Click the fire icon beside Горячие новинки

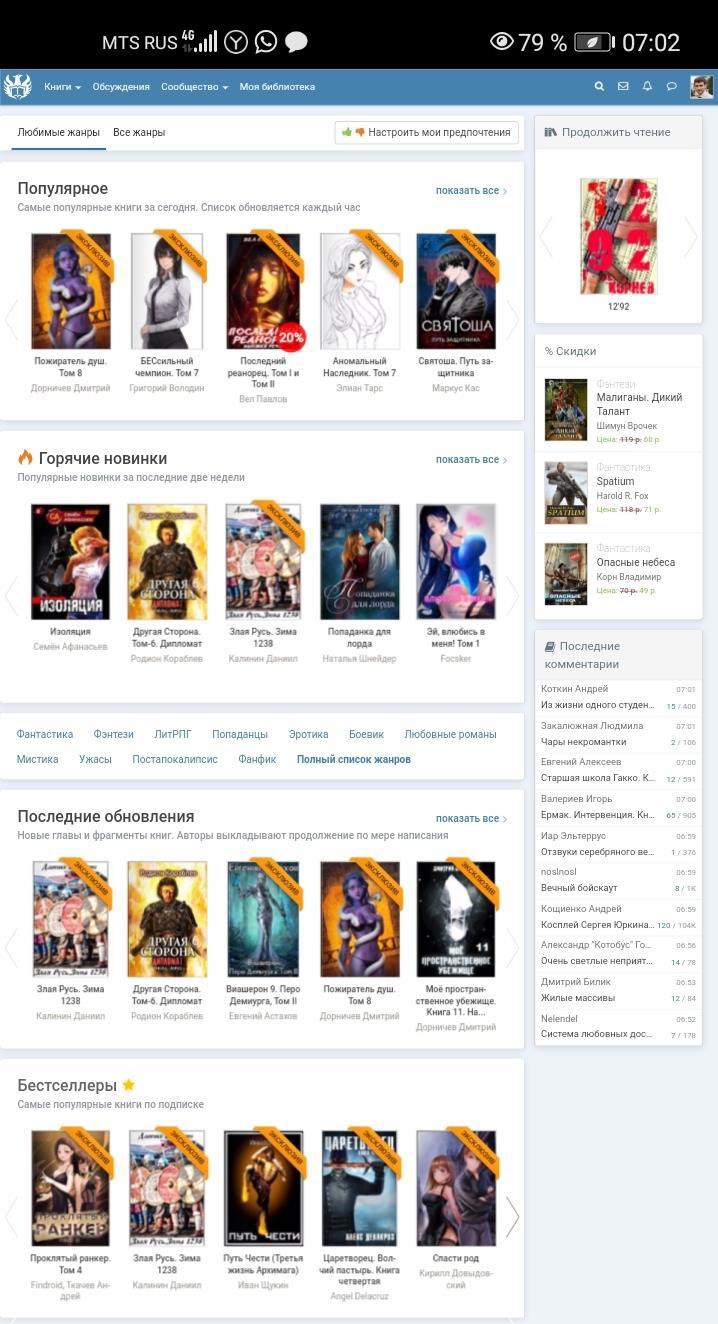(25, 457)
